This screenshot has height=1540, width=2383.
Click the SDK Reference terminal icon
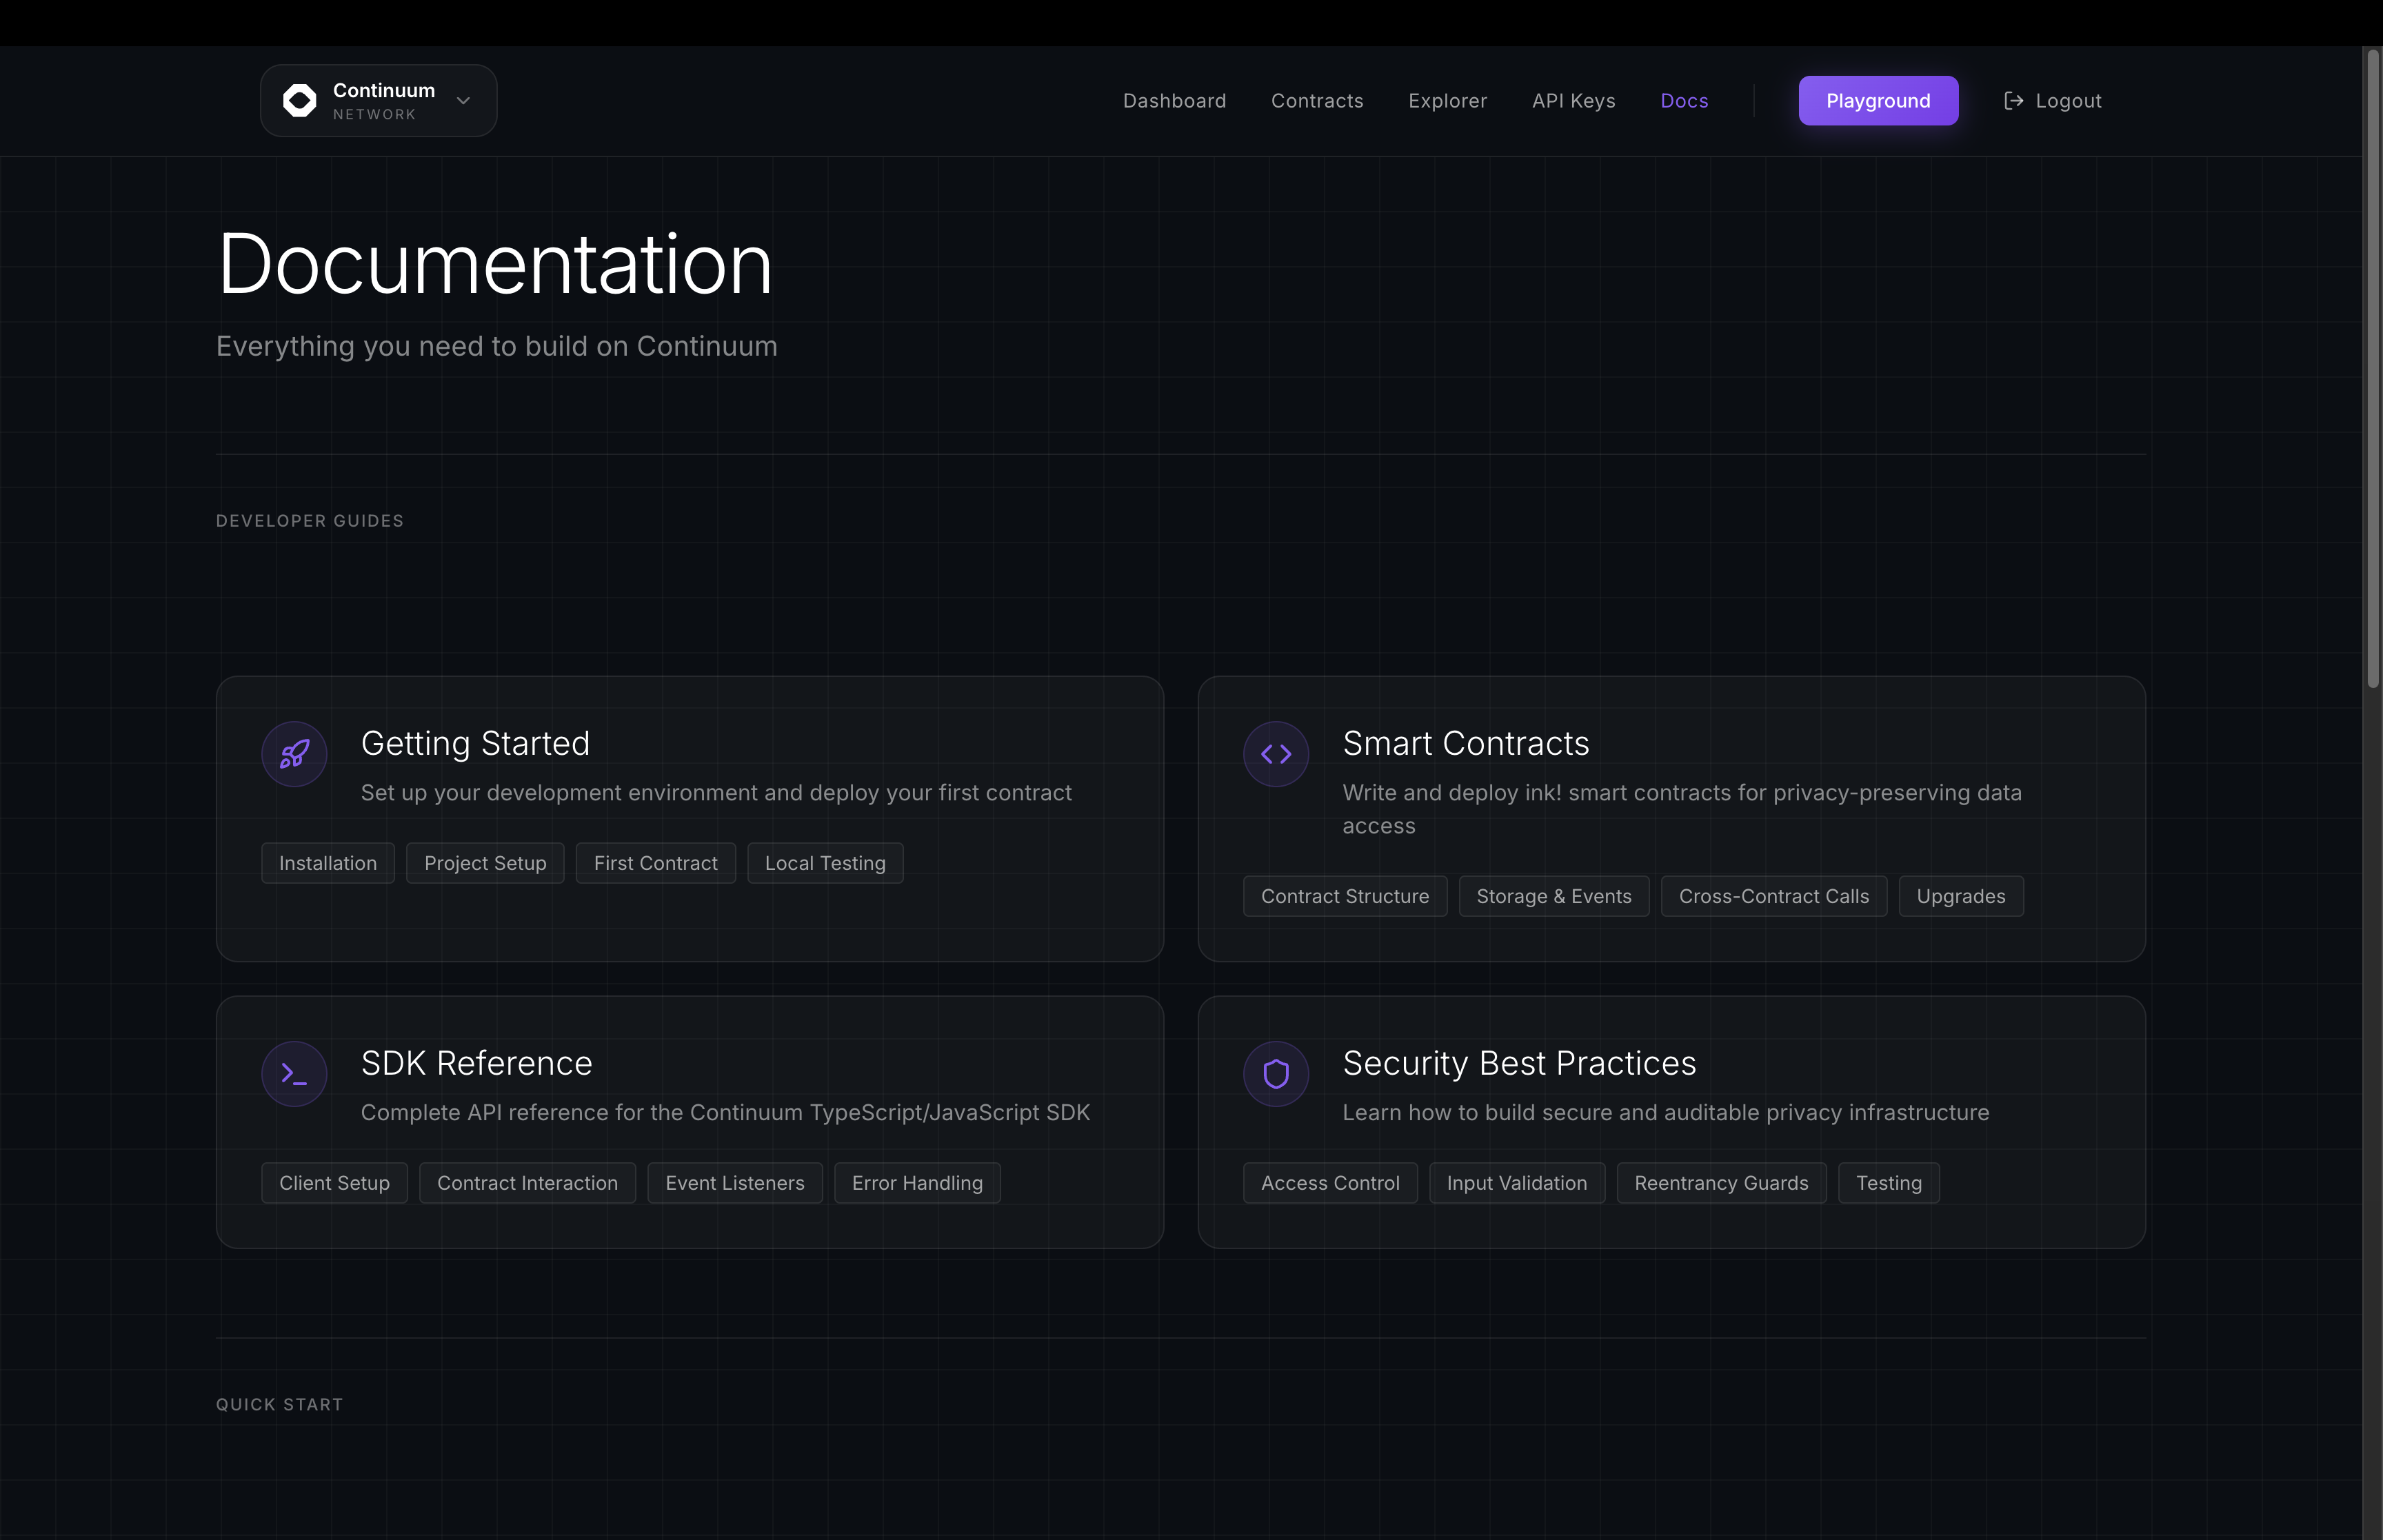[294, 1074]
